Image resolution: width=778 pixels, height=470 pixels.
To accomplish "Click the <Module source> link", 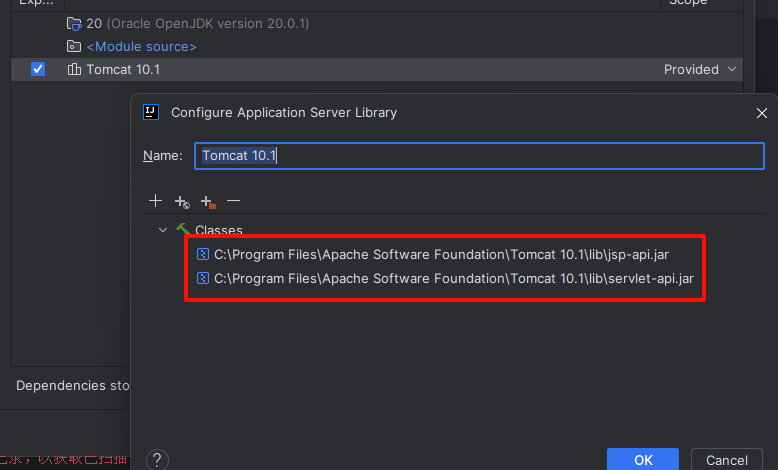I will pos(141,47).
